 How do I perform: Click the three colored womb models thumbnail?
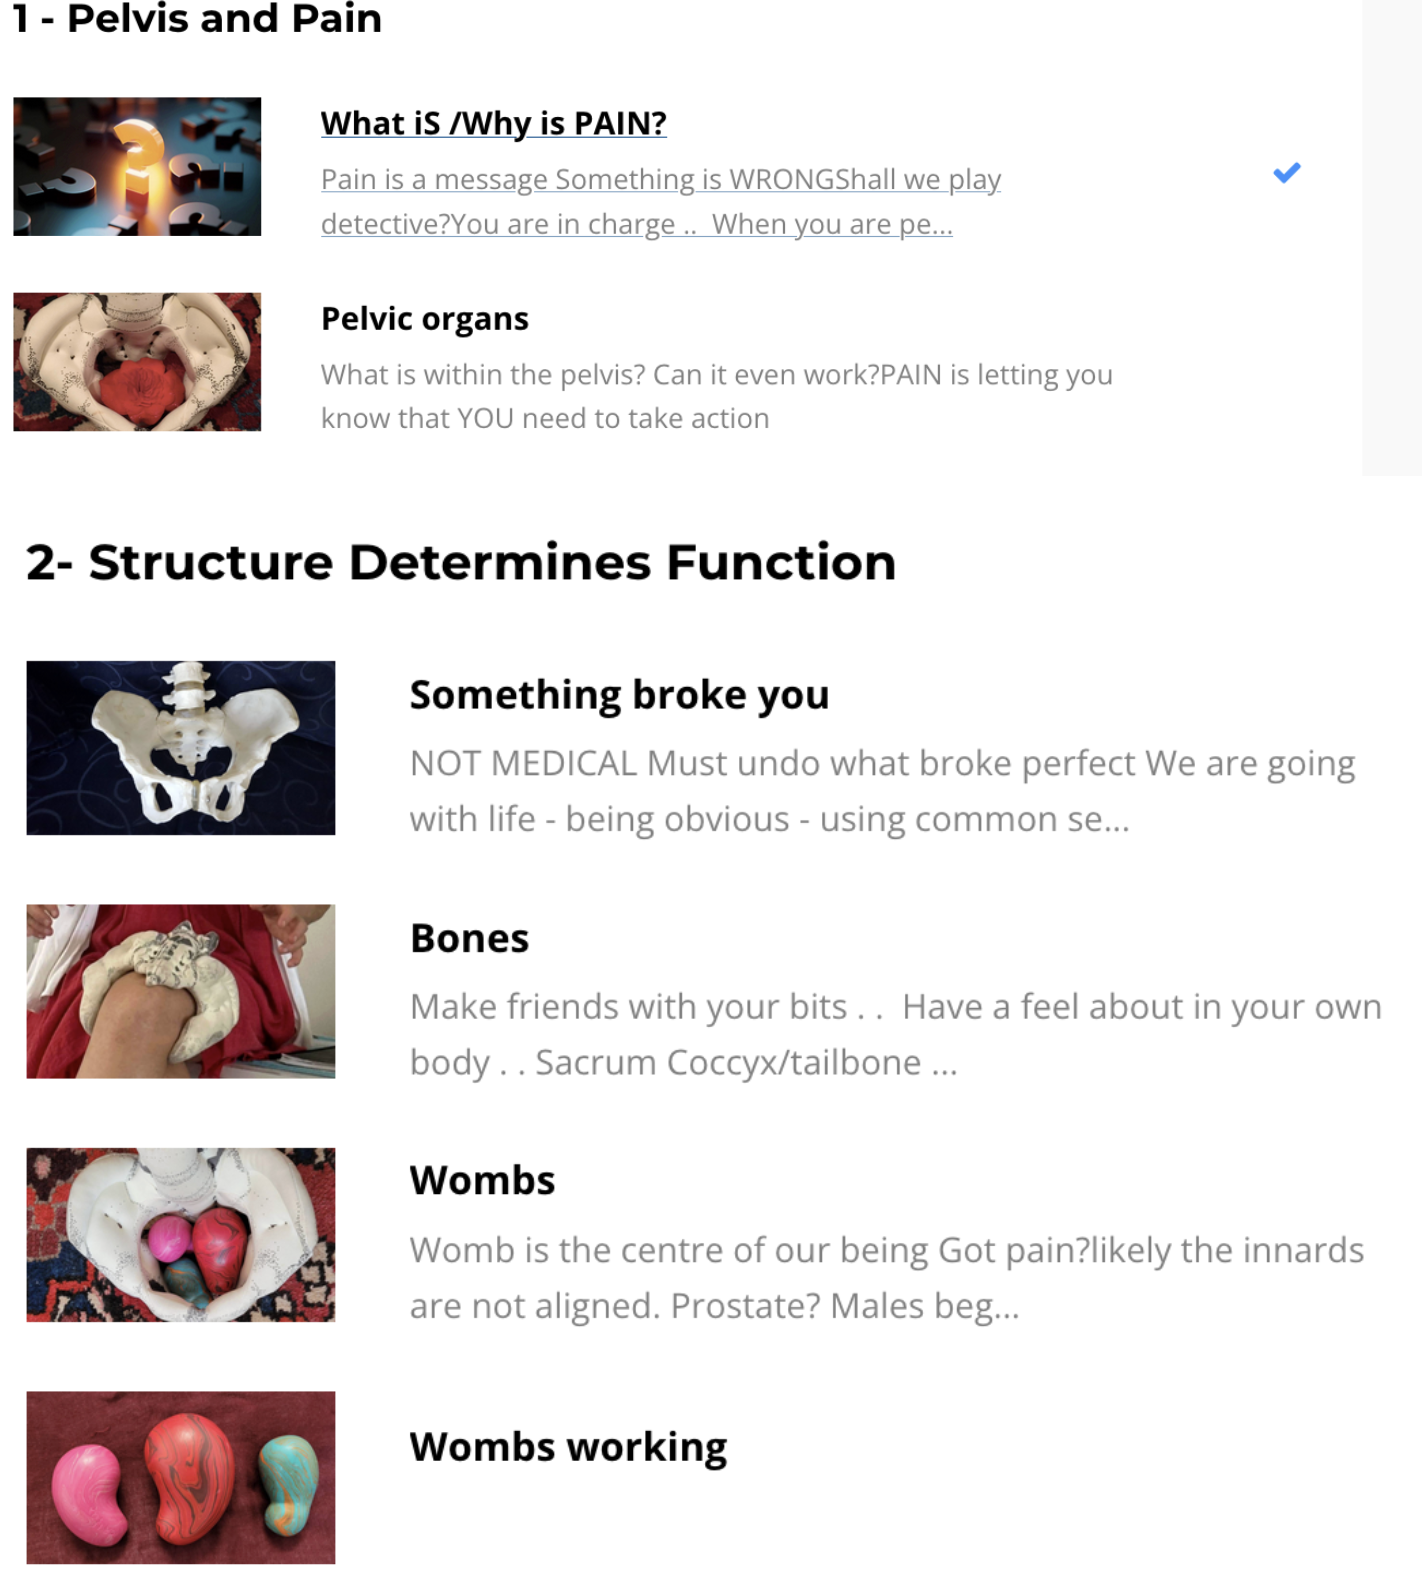pyautogui.click(x=181, y=1477)
